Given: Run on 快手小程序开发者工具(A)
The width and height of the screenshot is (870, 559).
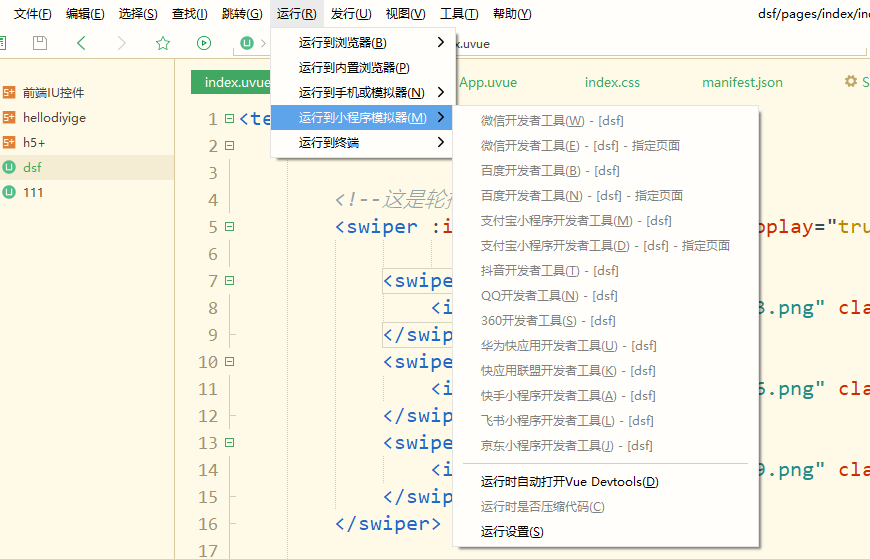Looking at the screenshot, I should pyautogui.click(x=606, y=395).
